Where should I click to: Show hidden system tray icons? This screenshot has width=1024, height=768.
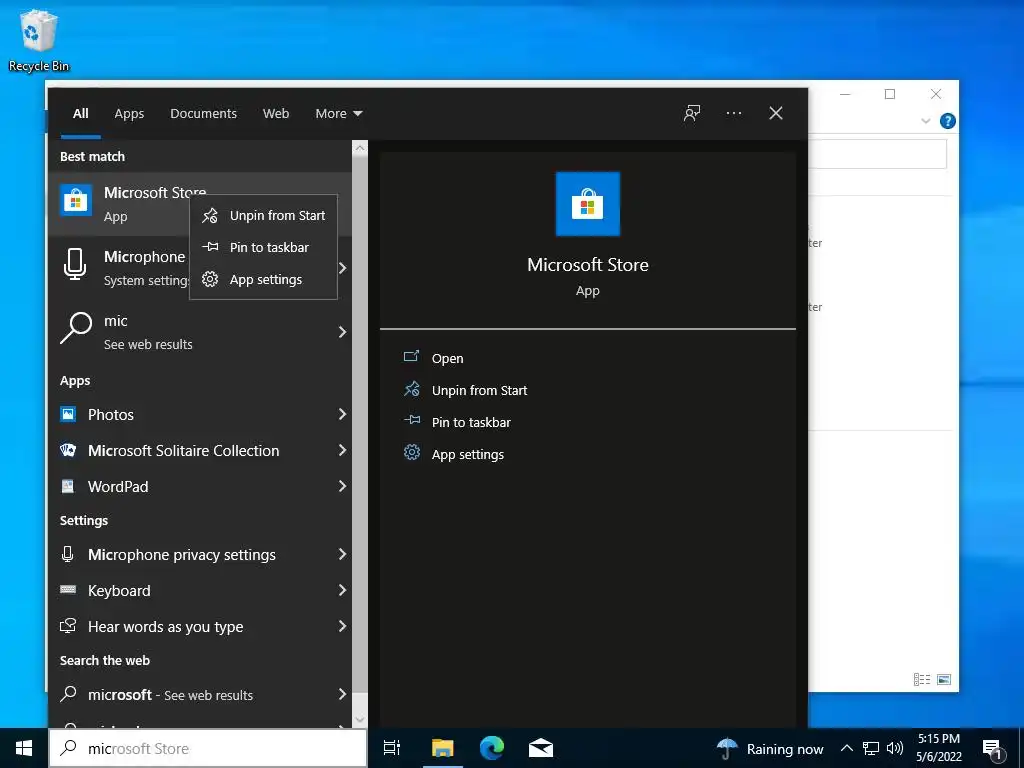846,748
